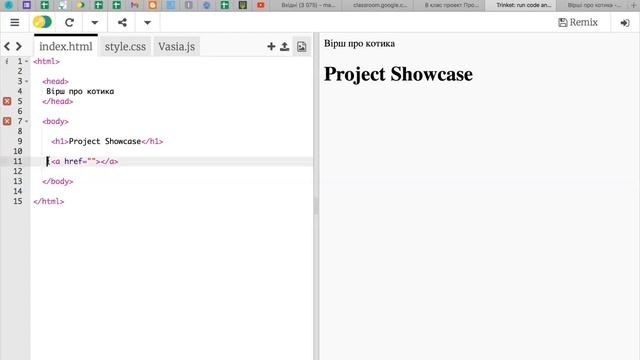Click the error marker on line 7
This screenshot has height=360, width=640.
[7, 121]
